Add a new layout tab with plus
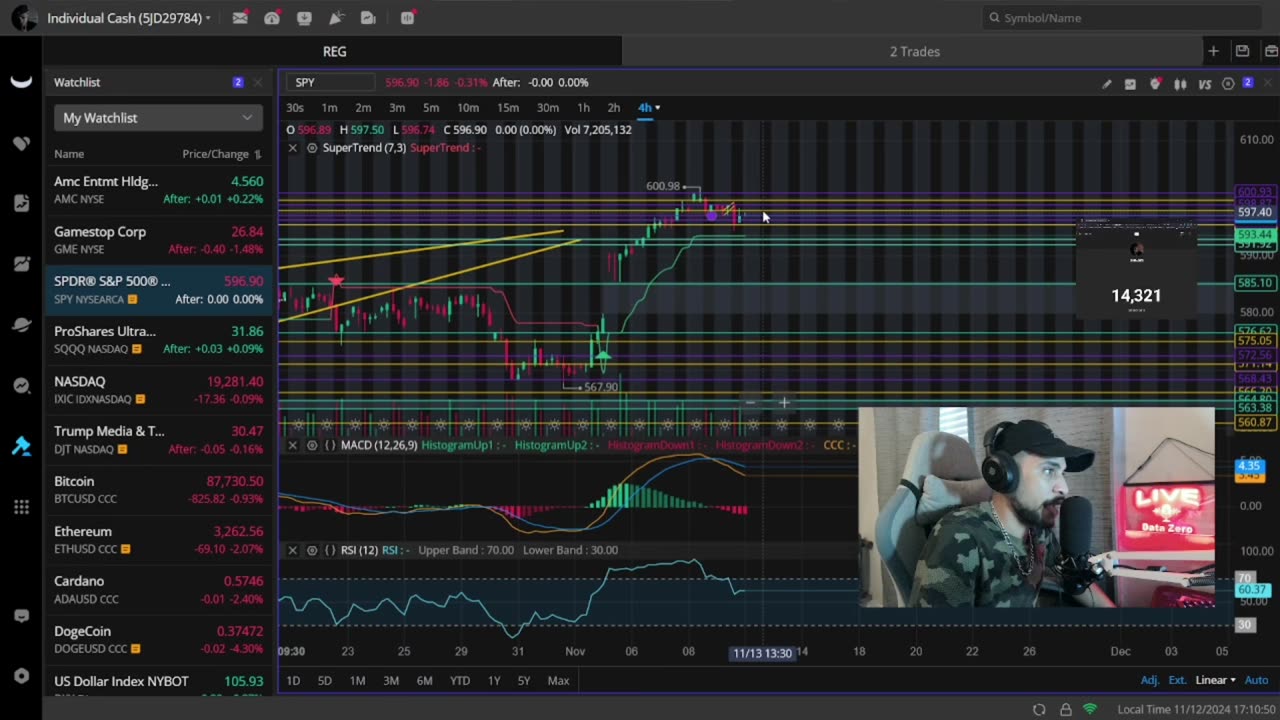This screenshot has width=1280, height=720. pyautogui.click(x=1213, y=51)
